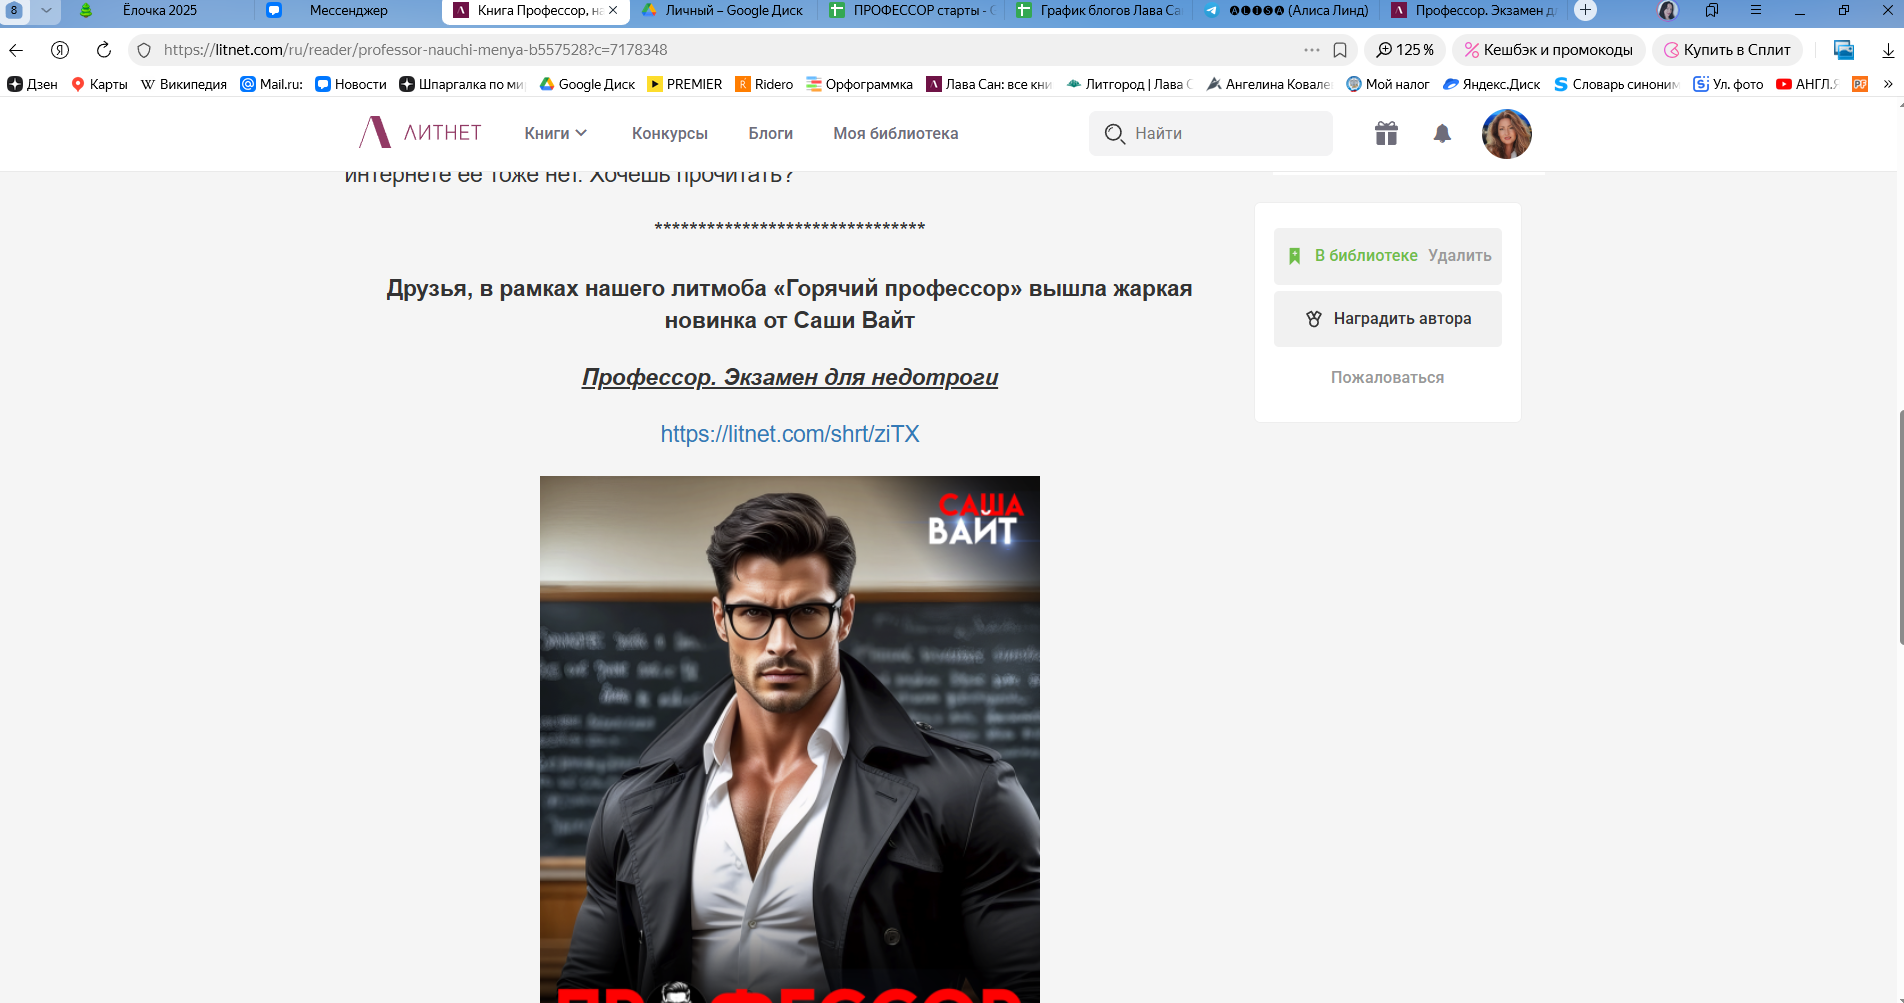This screenshot has height=1003, width=1904.
Task: Click the Найти search field
Action: click(x=1211, y=133)
